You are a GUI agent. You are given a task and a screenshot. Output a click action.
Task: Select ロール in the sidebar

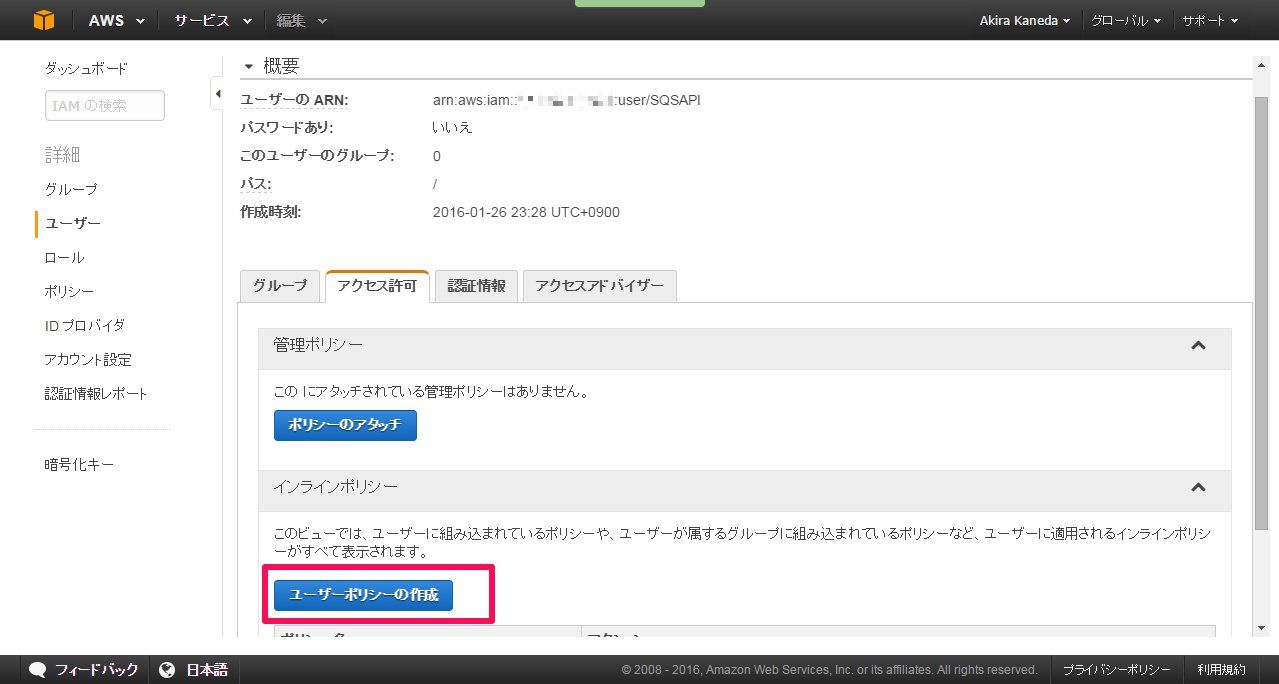(x=64, y=257)
